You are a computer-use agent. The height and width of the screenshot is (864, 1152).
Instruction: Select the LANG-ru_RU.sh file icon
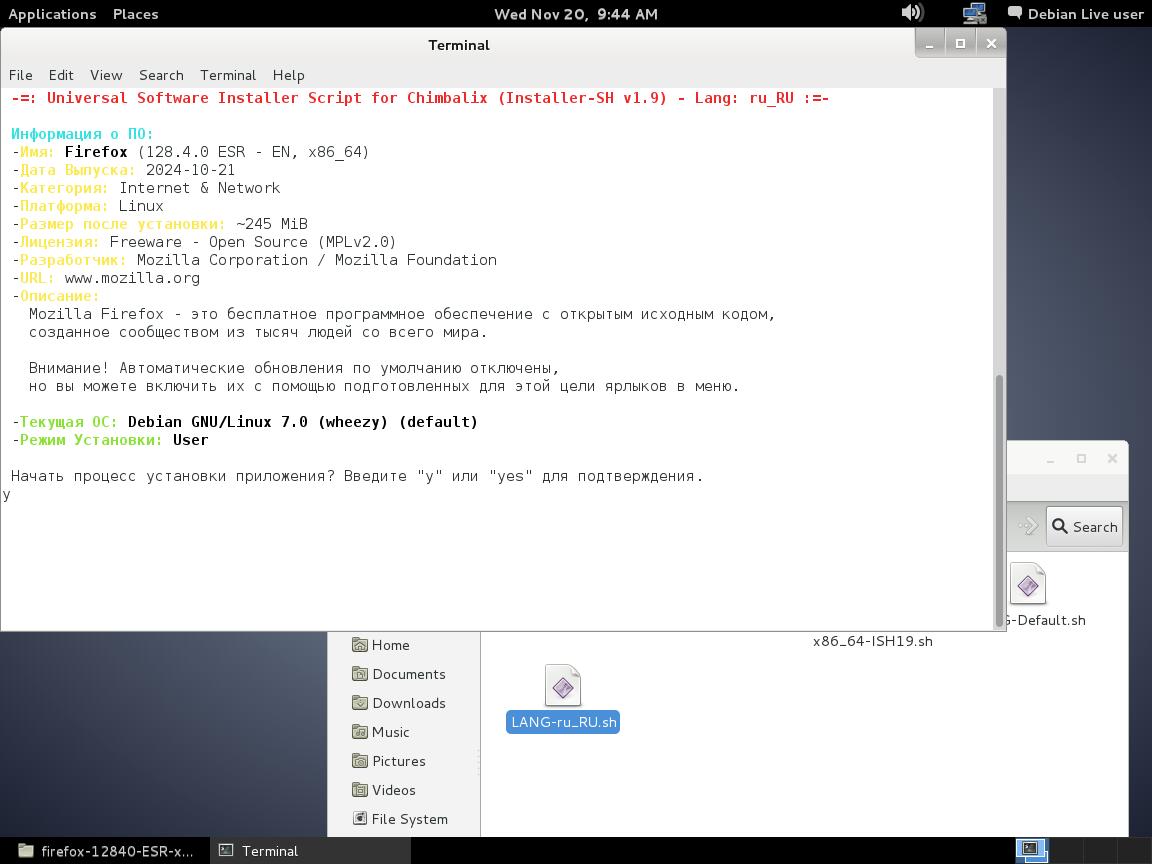coord(563,685)
